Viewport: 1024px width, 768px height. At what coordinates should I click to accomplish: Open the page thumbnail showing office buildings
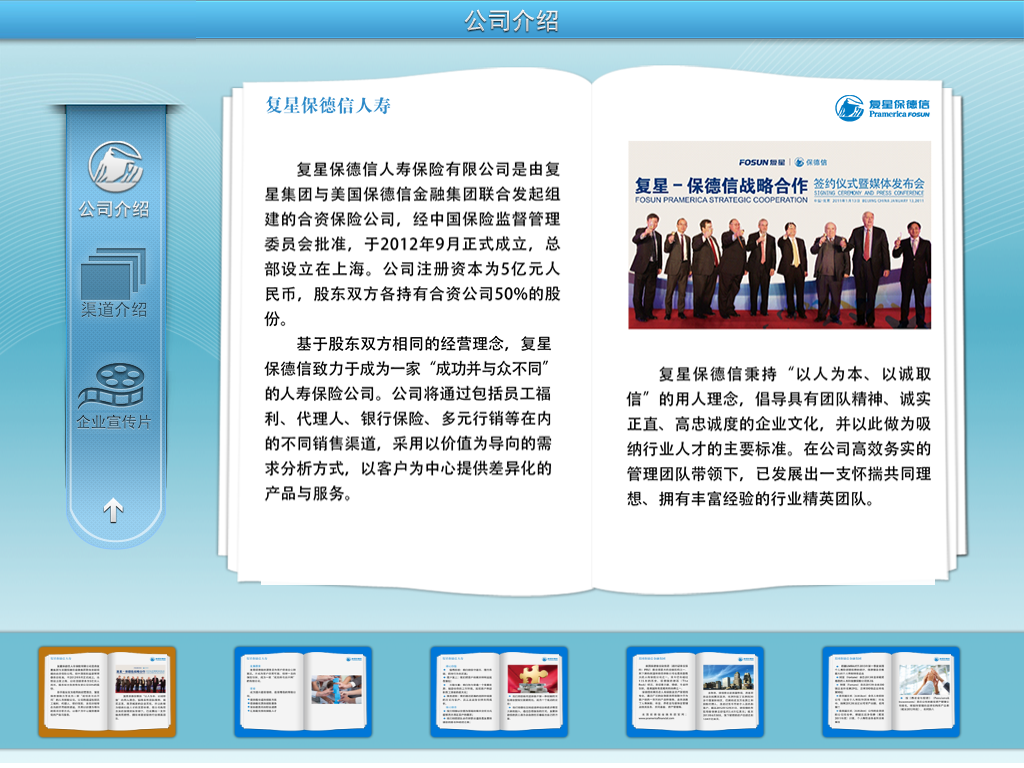(x=695, y=692)
